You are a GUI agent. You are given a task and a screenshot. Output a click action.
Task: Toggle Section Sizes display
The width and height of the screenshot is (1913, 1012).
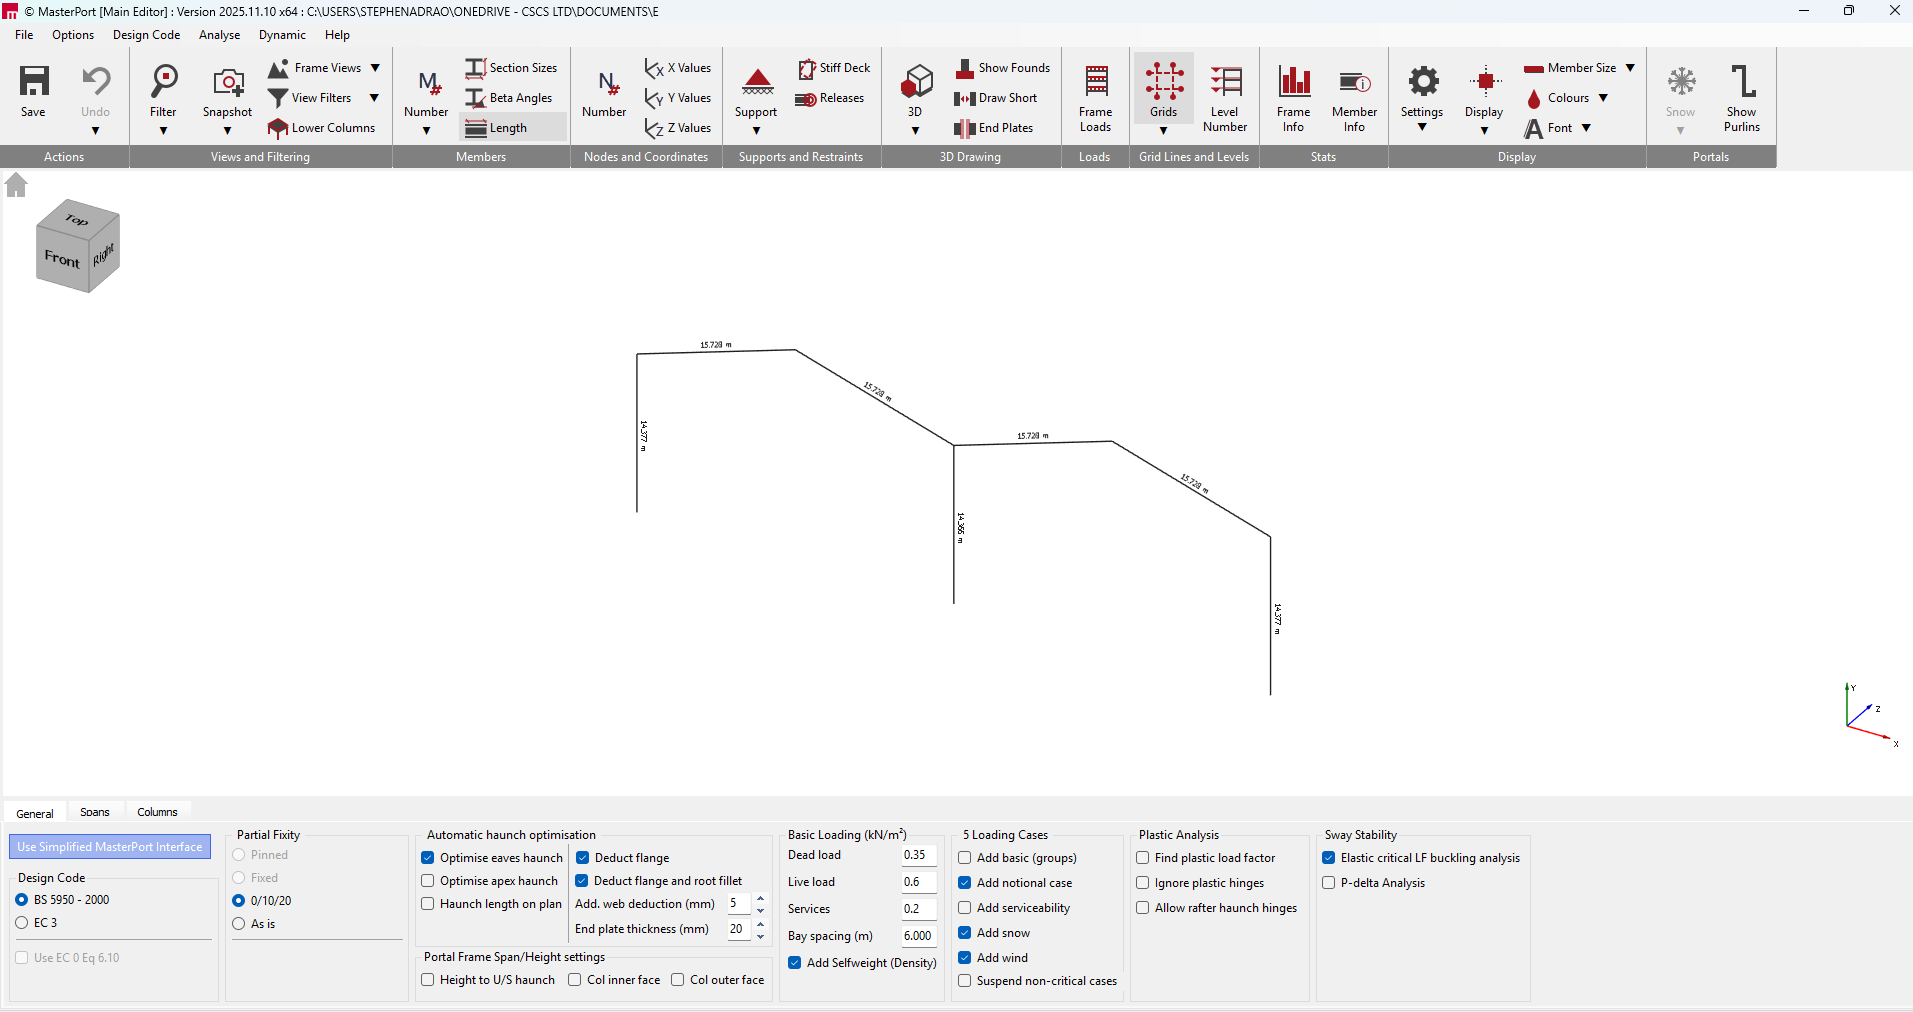[511, 68]
